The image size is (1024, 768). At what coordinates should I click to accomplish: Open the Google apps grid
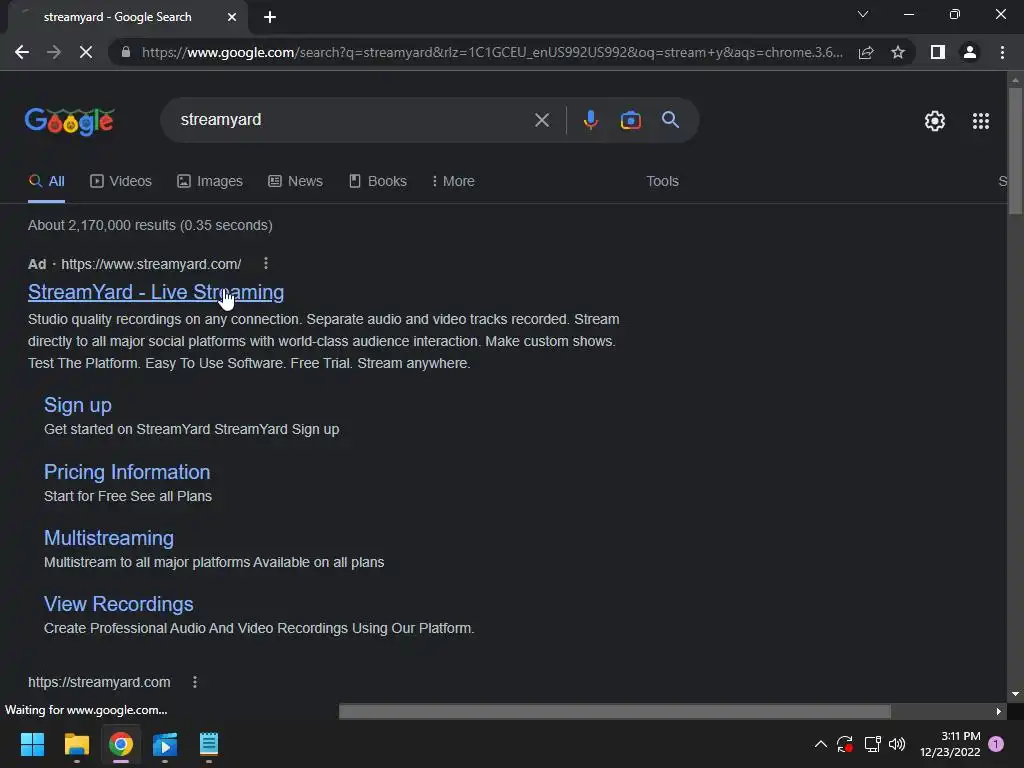(981, 121)
